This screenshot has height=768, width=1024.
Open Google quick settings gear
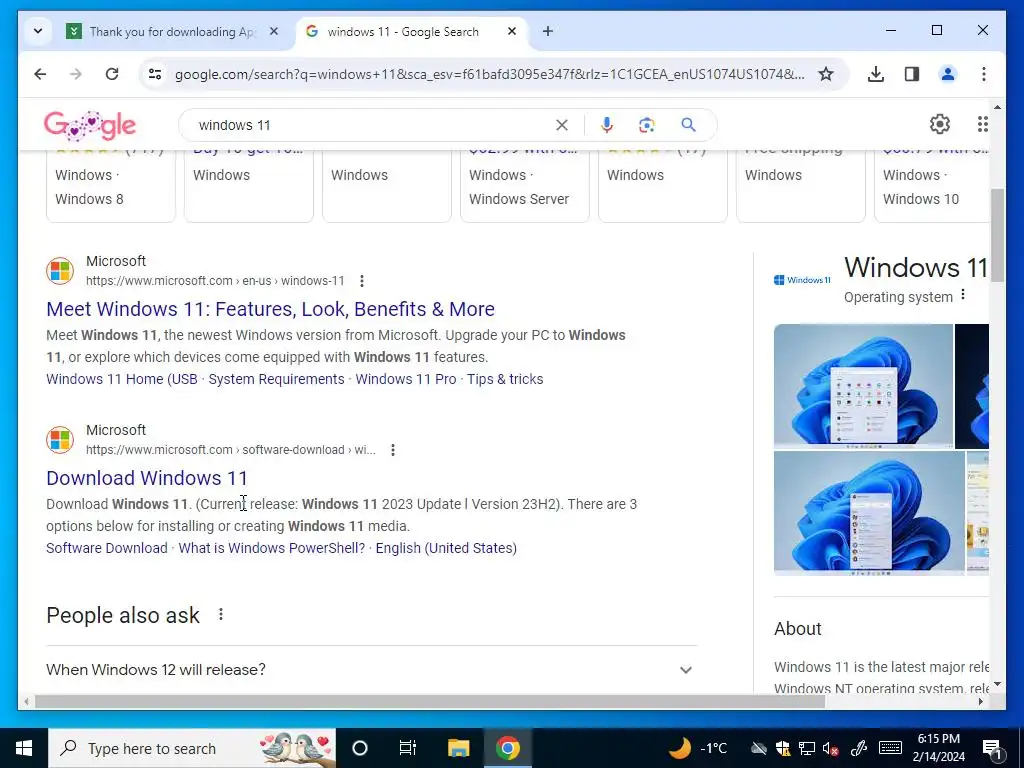pyautogui.click(x=940, y=124)
